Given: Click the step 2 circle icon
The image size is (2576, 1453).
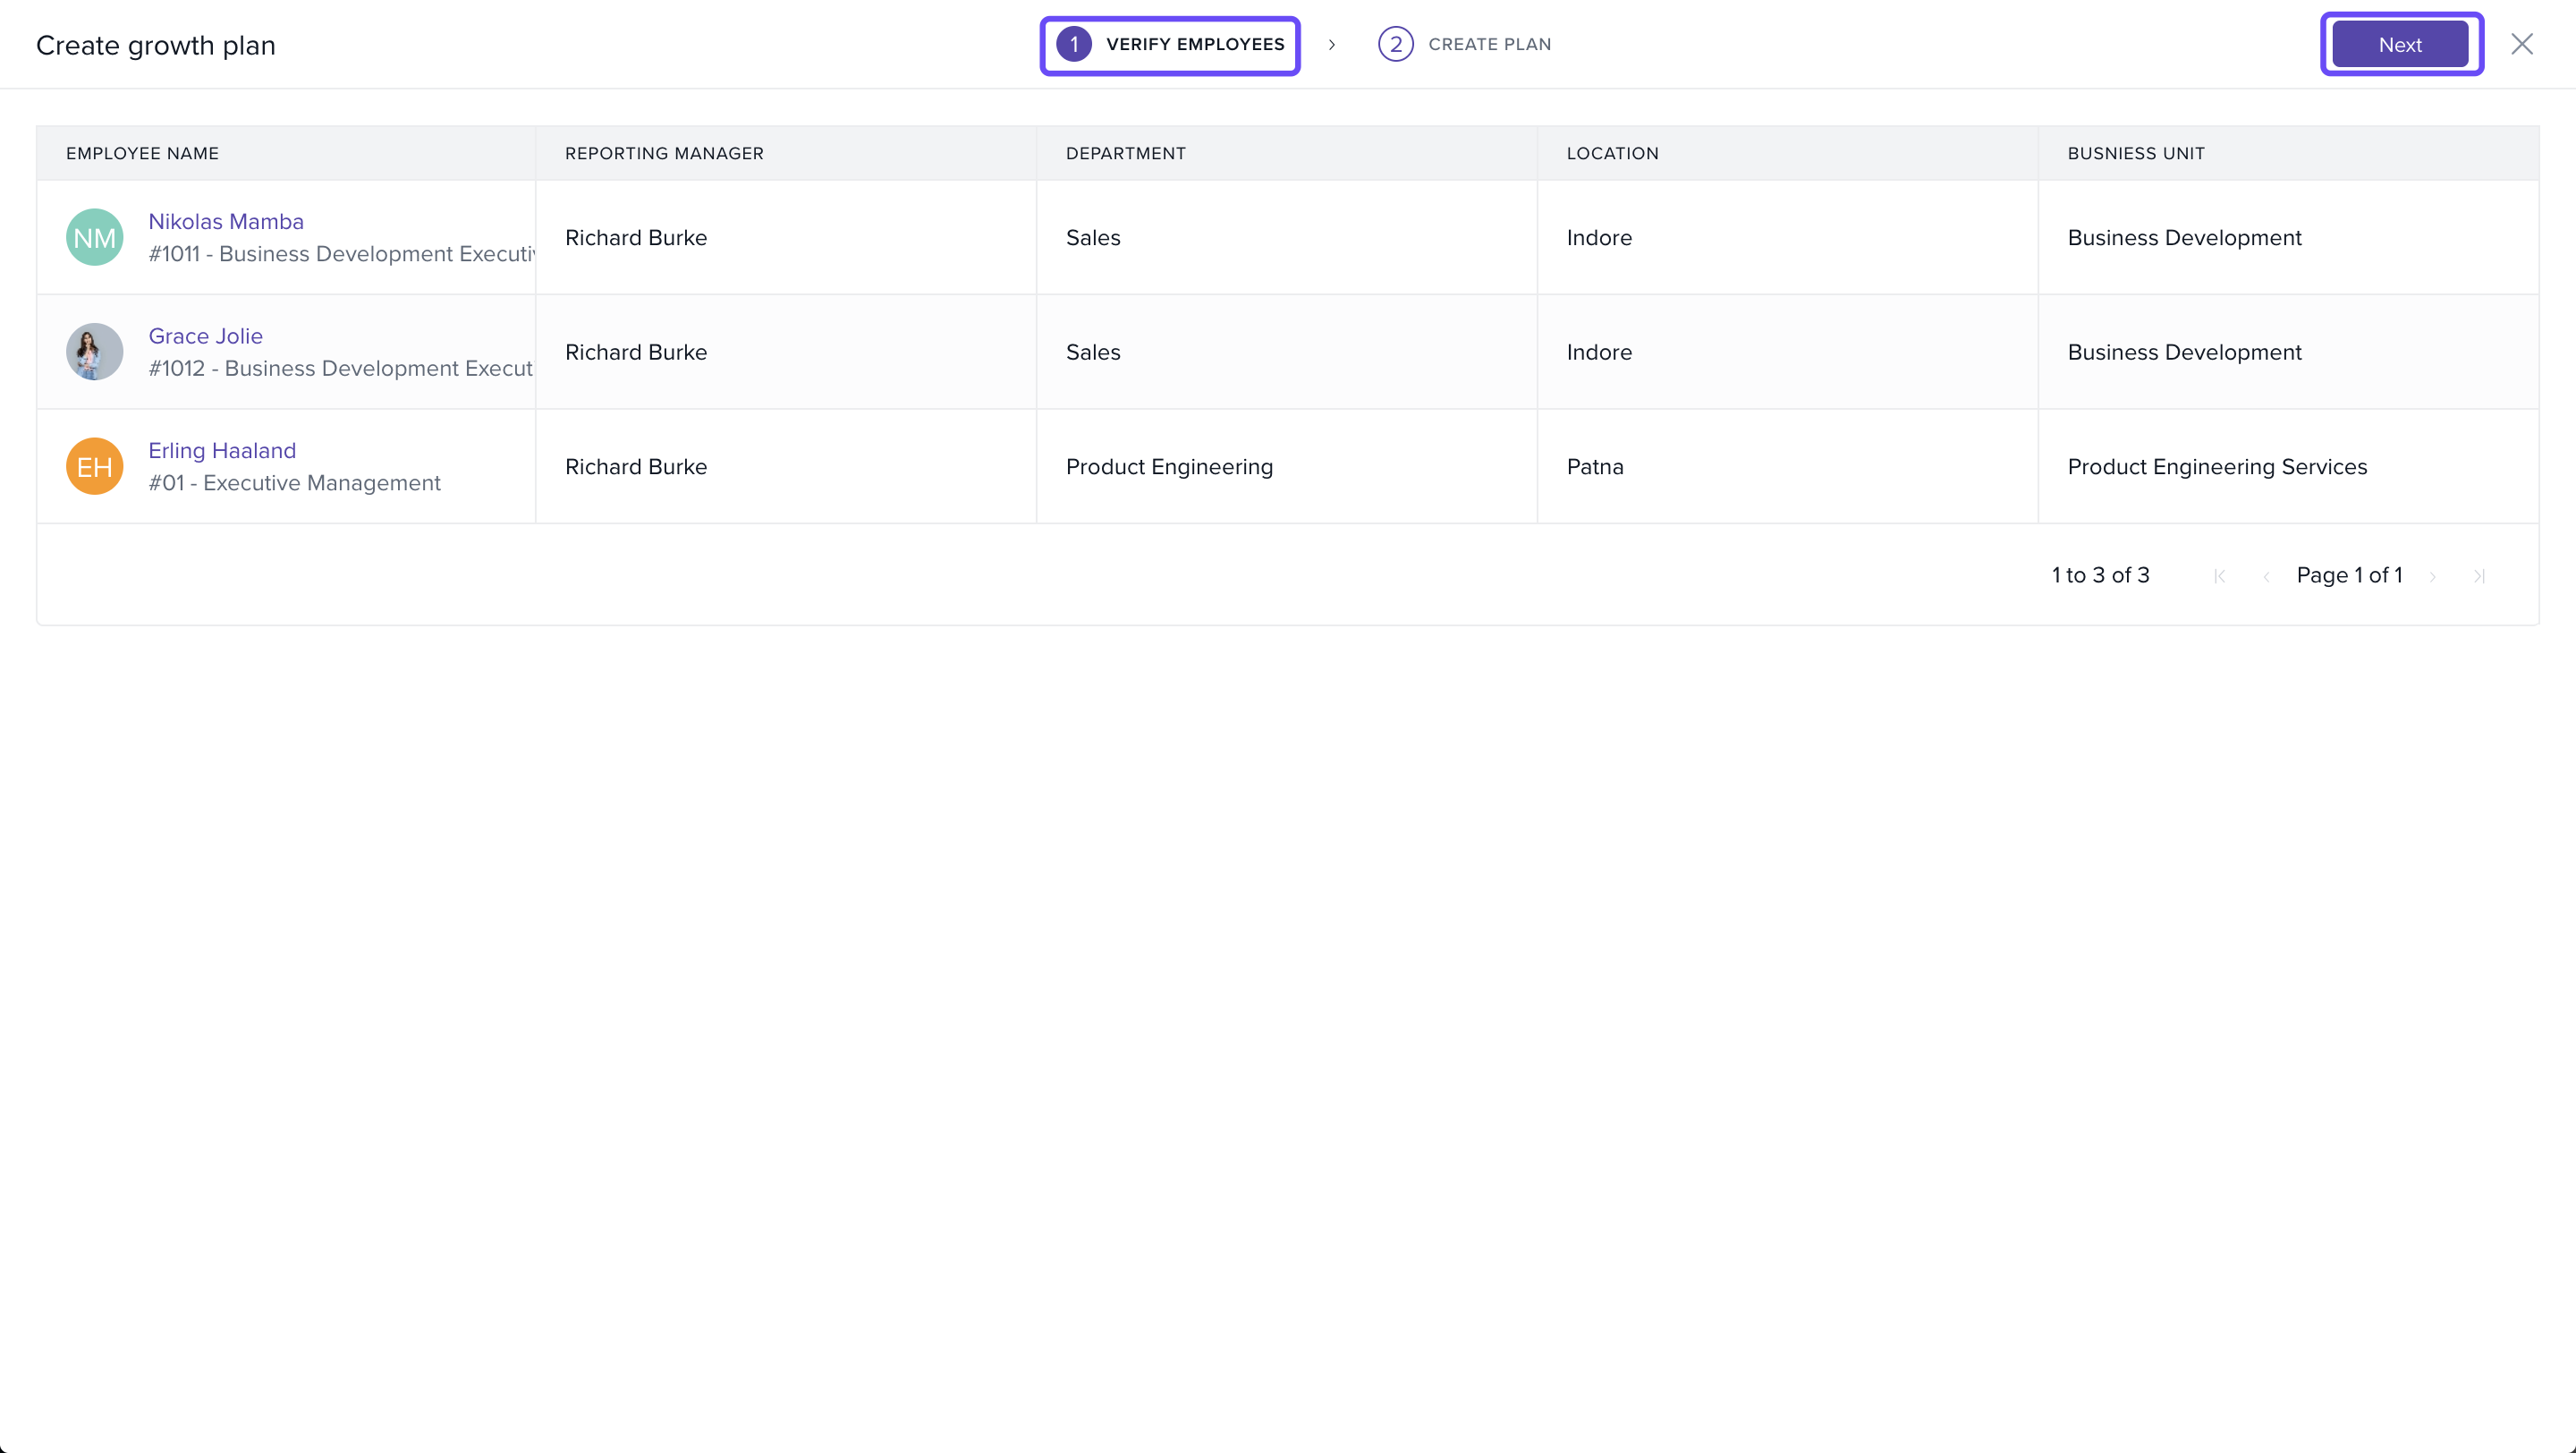Looking at the screenshot, I should [x=1395, y=45].
